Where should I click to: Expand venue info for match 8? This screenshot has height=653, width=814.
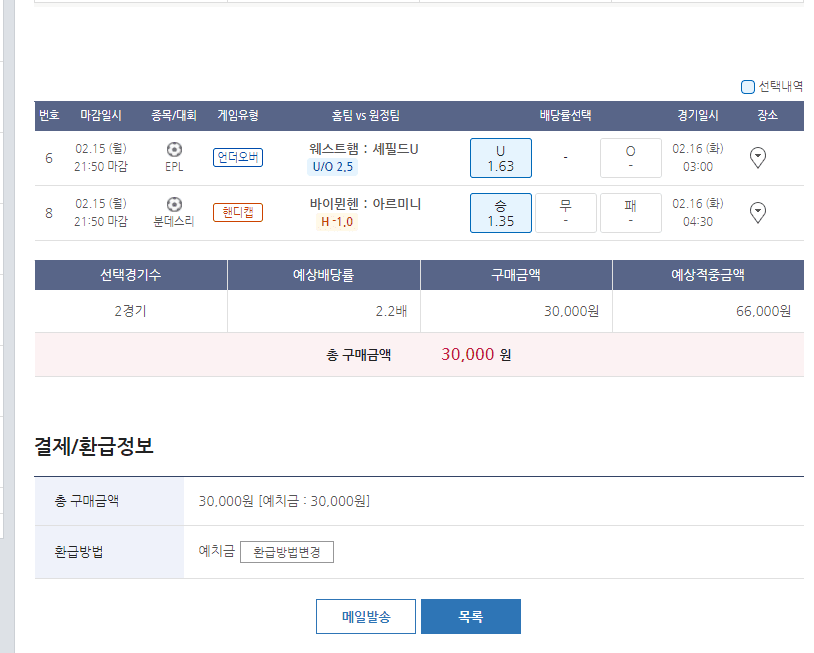coord(758,212)
